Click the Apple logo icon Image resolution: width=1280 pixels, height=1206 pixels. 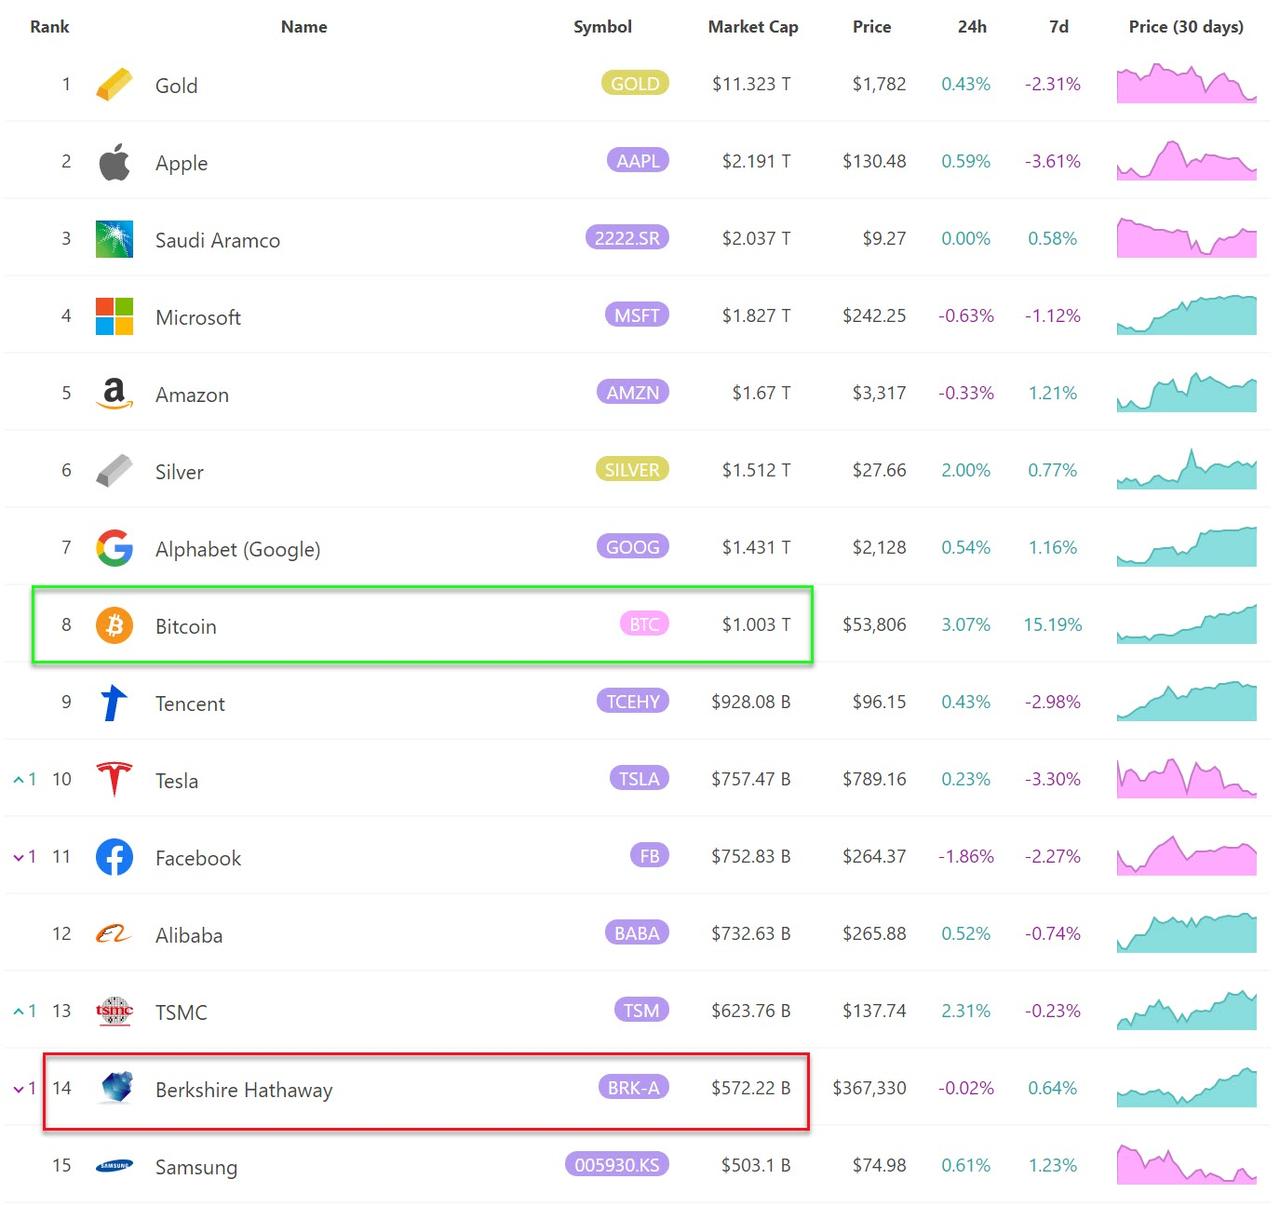click(x=114, y=162)
